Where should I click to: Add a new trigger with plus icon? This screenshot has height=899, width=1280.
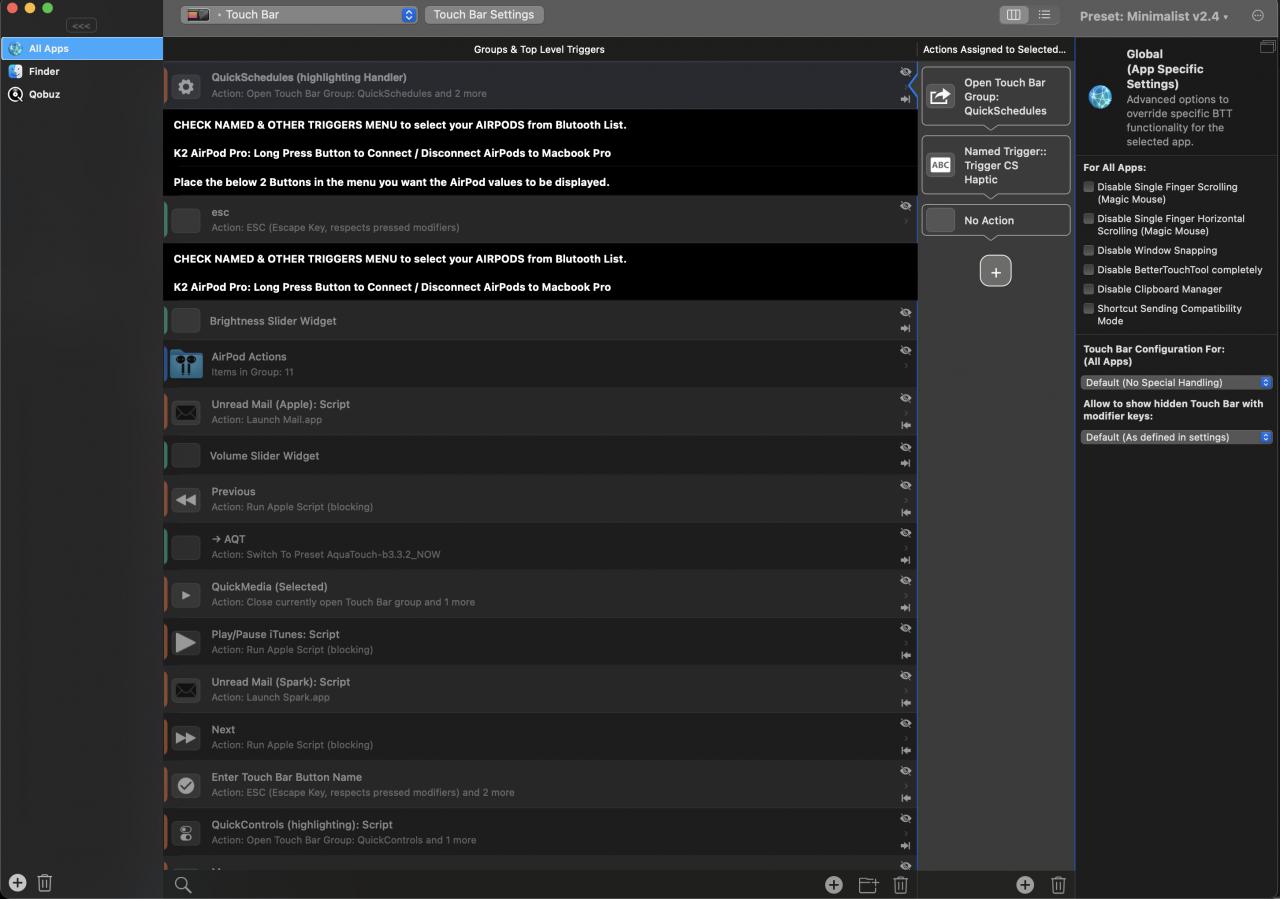pos(833,884)
